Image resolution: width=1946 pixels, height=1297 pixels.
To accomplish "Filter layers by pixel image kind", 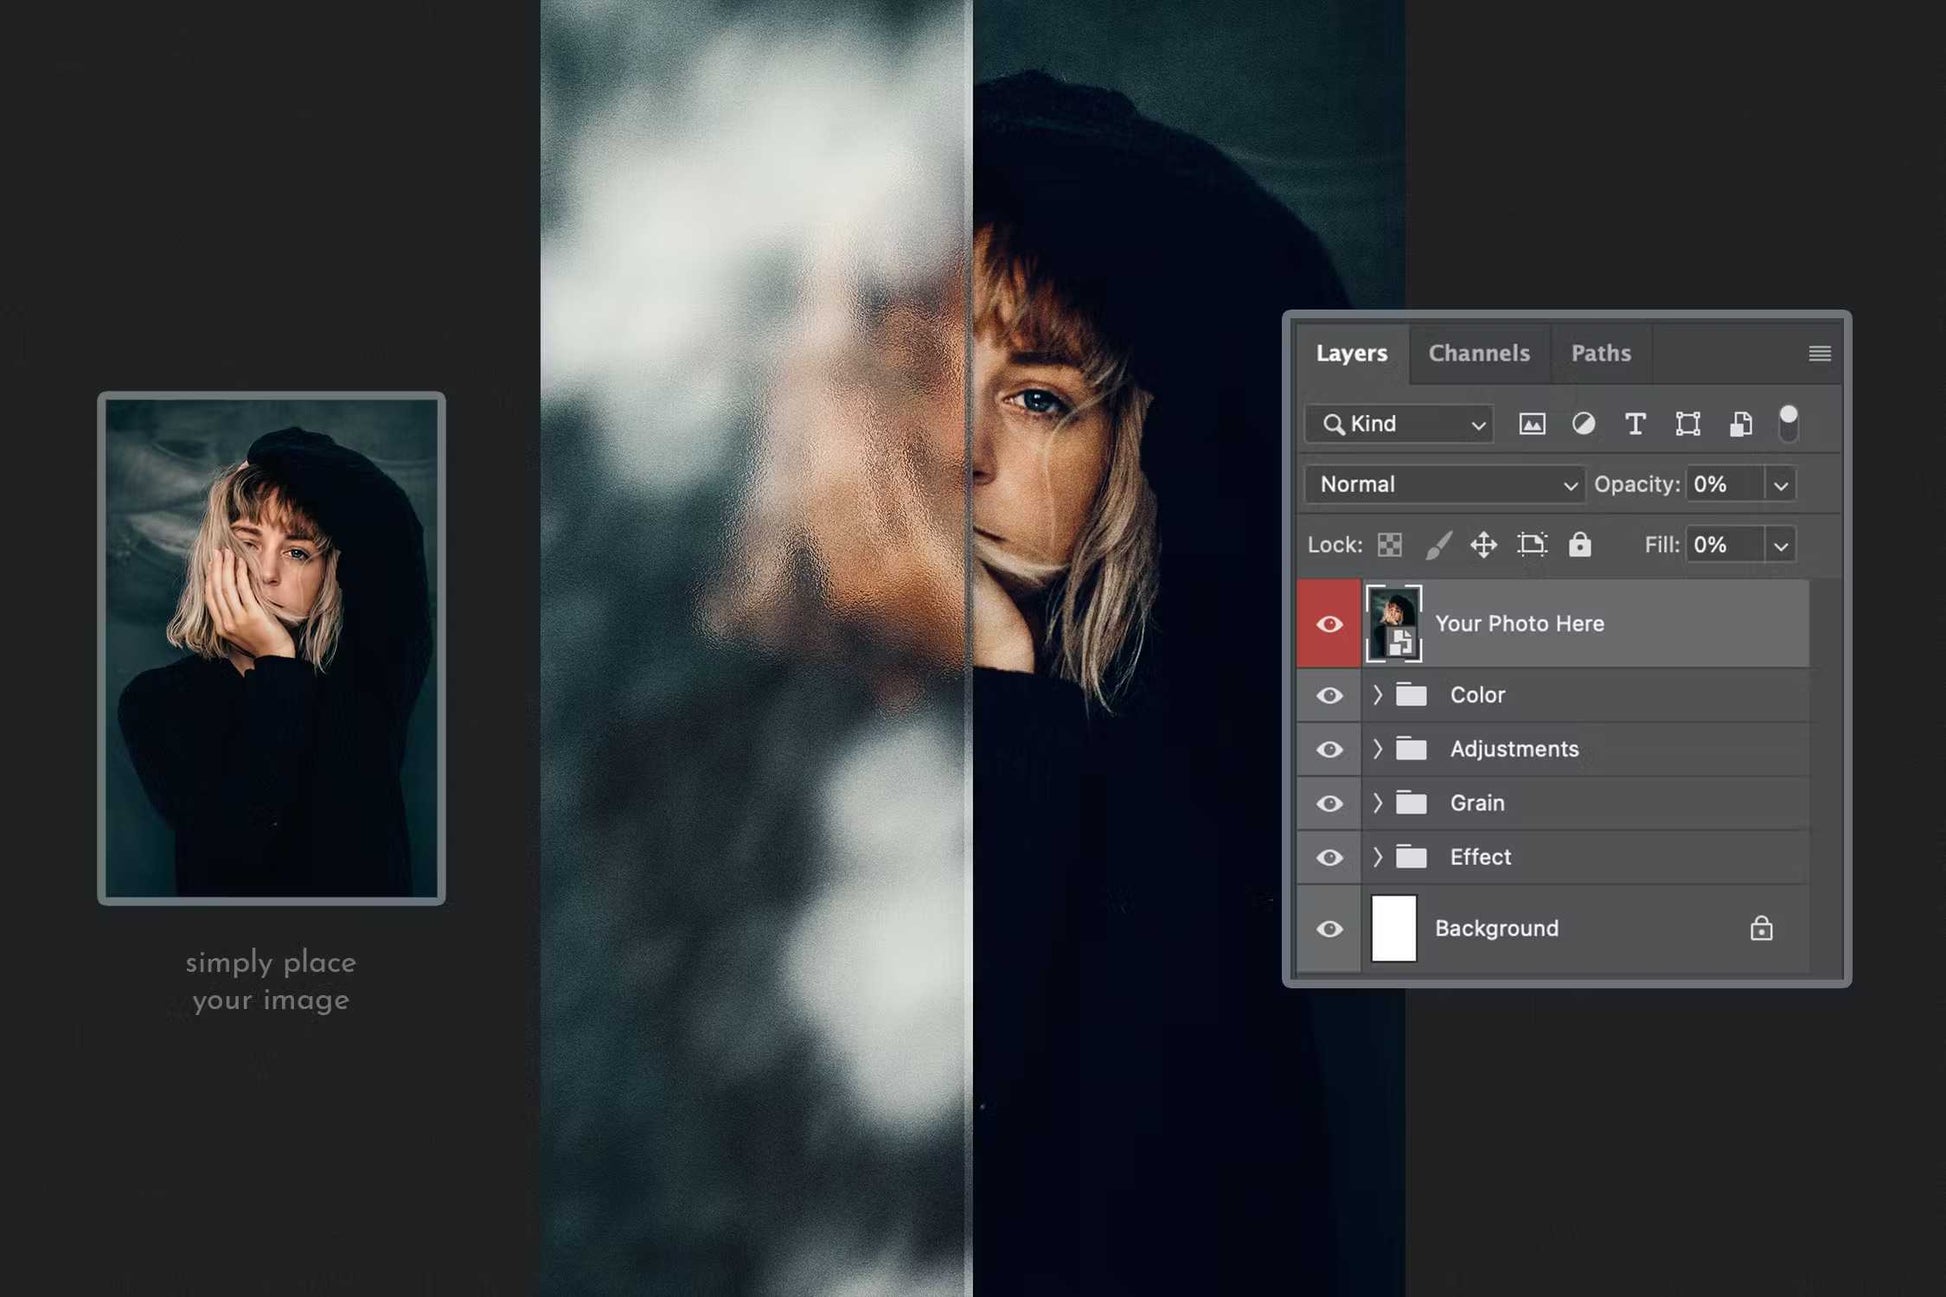I will pos(1531,424).
